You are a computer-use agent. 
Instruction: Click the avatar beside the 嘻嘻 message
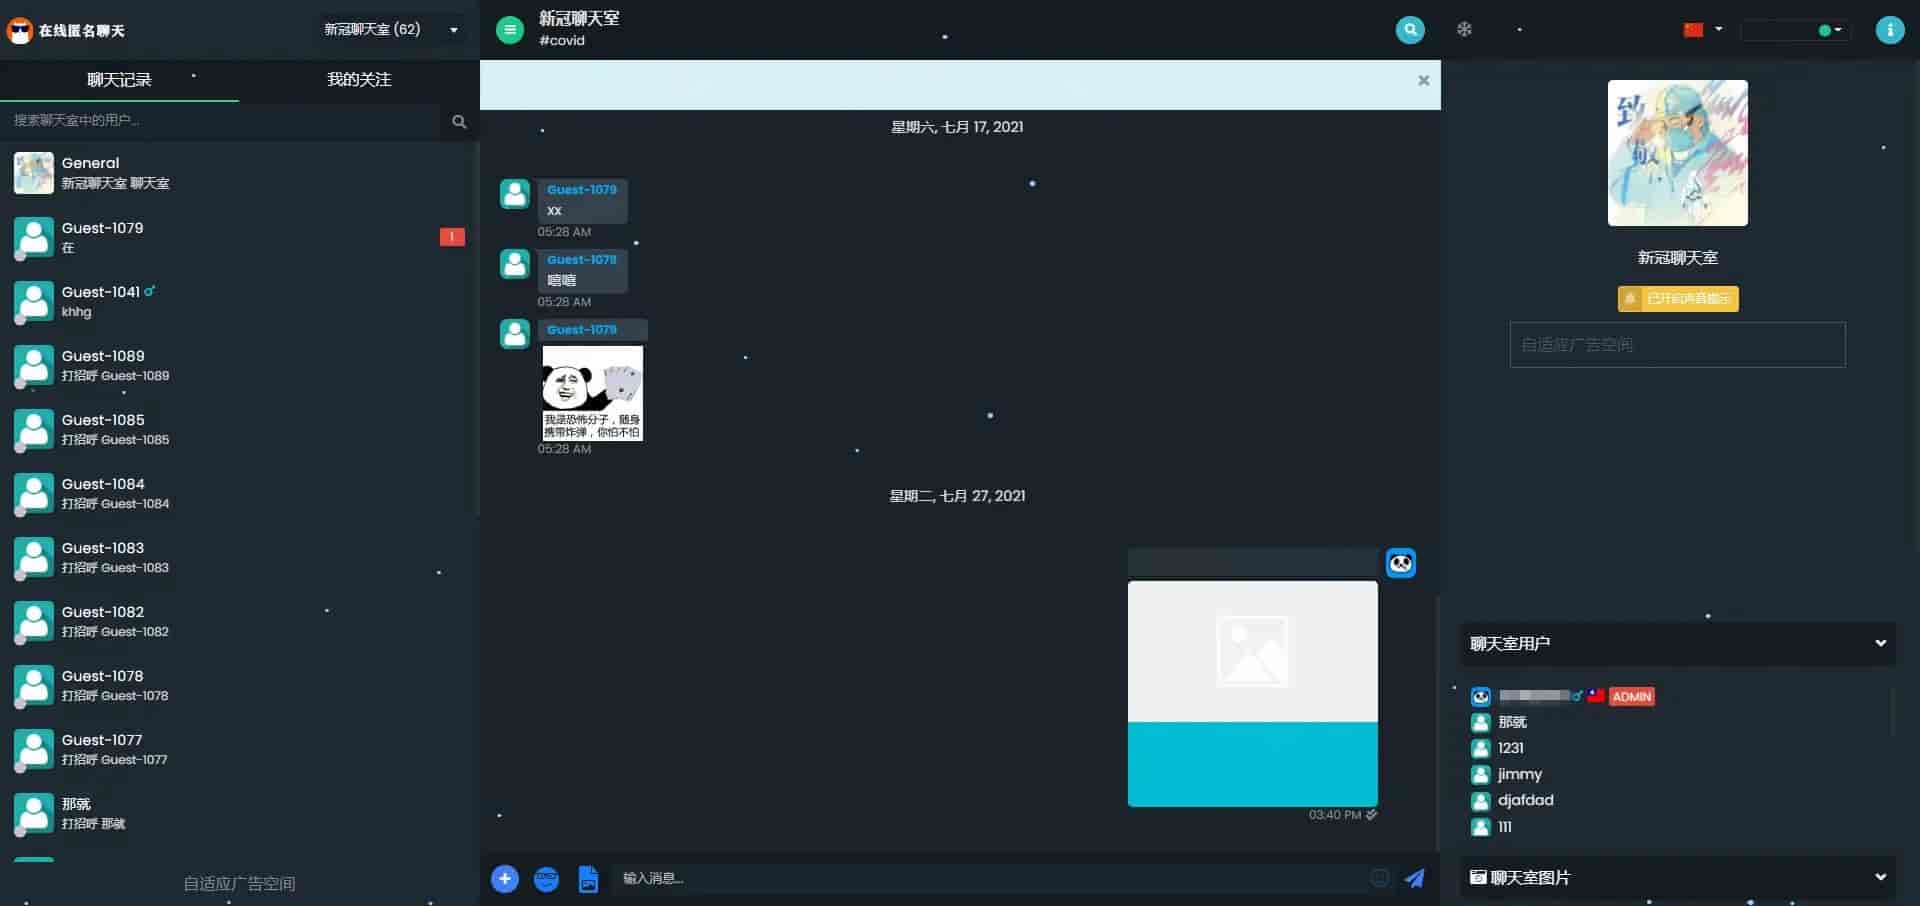point(515,264)
